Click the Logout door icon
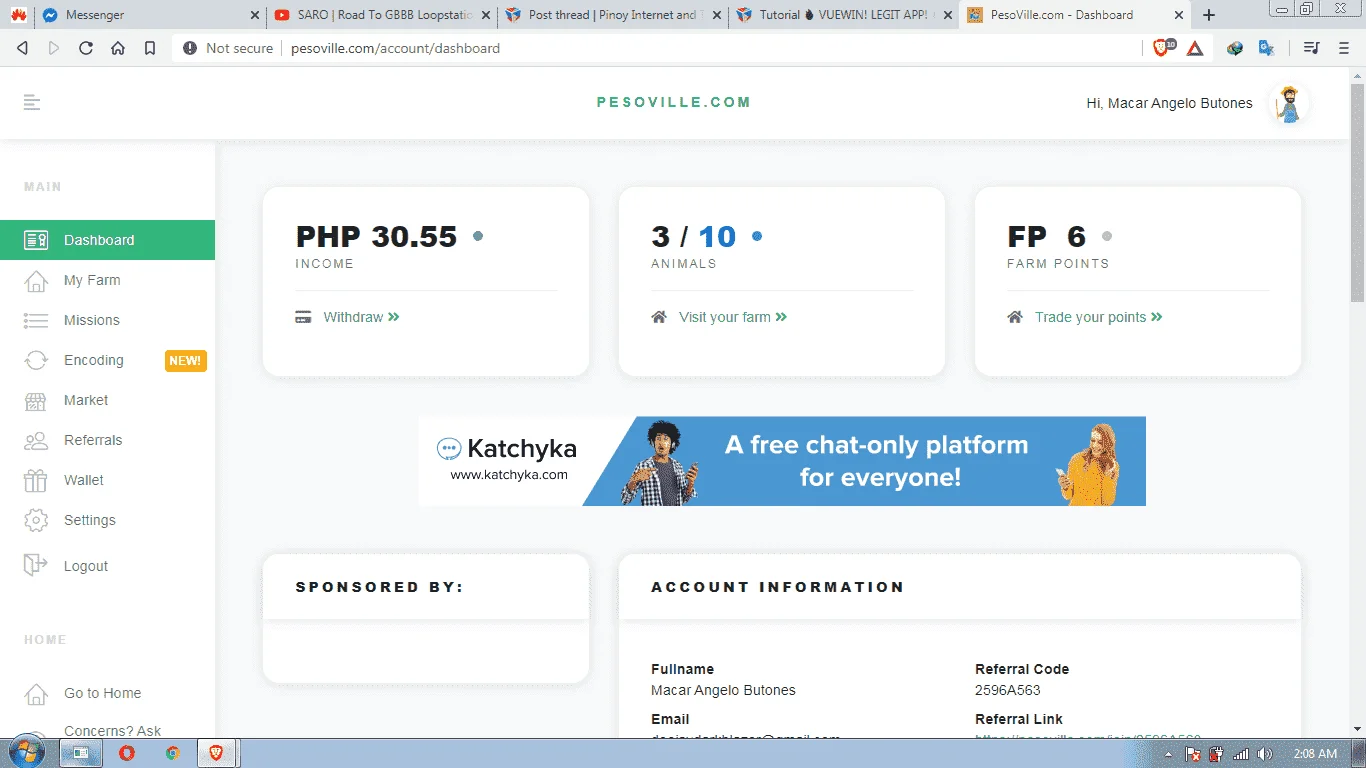This screenshot has height=768, width=1366. (36, 566)
